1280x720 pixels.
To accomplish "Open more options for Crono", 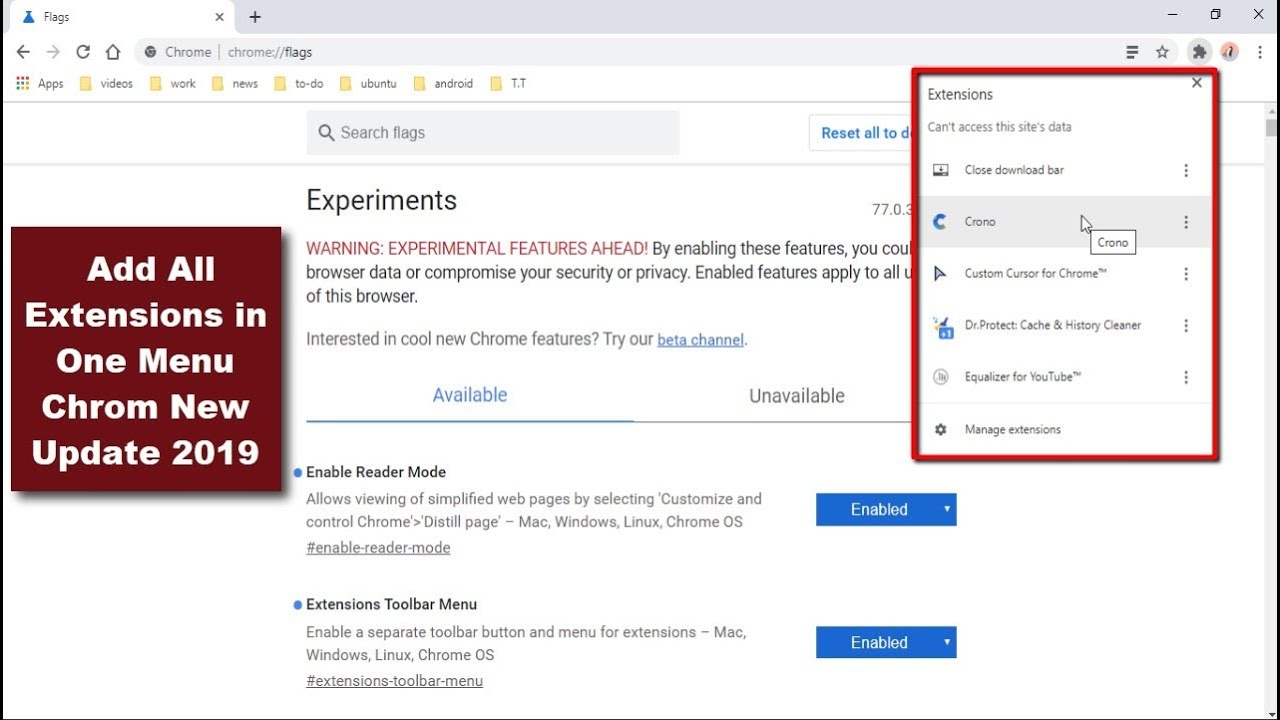I will 1186,222.
